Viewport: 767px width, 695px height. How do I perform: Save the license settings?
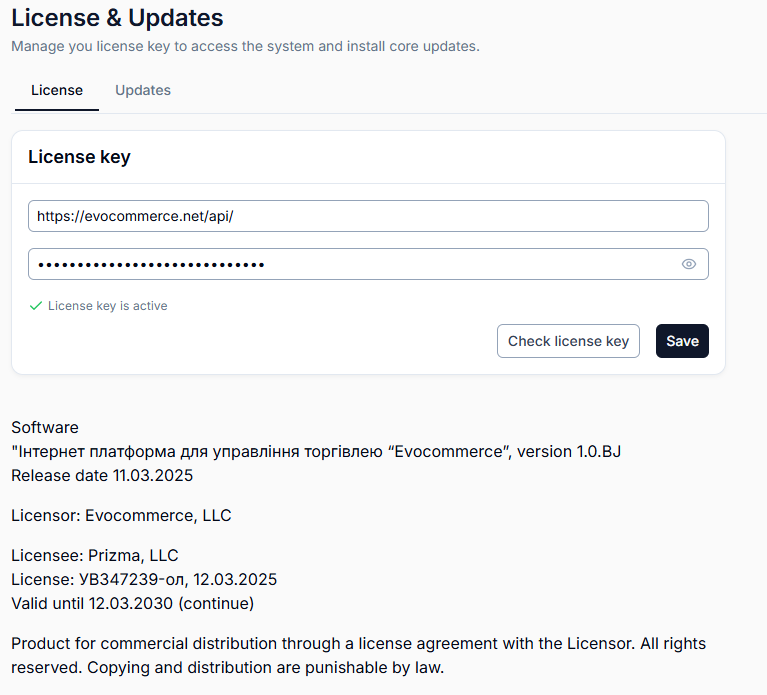[x=682, y=341]
